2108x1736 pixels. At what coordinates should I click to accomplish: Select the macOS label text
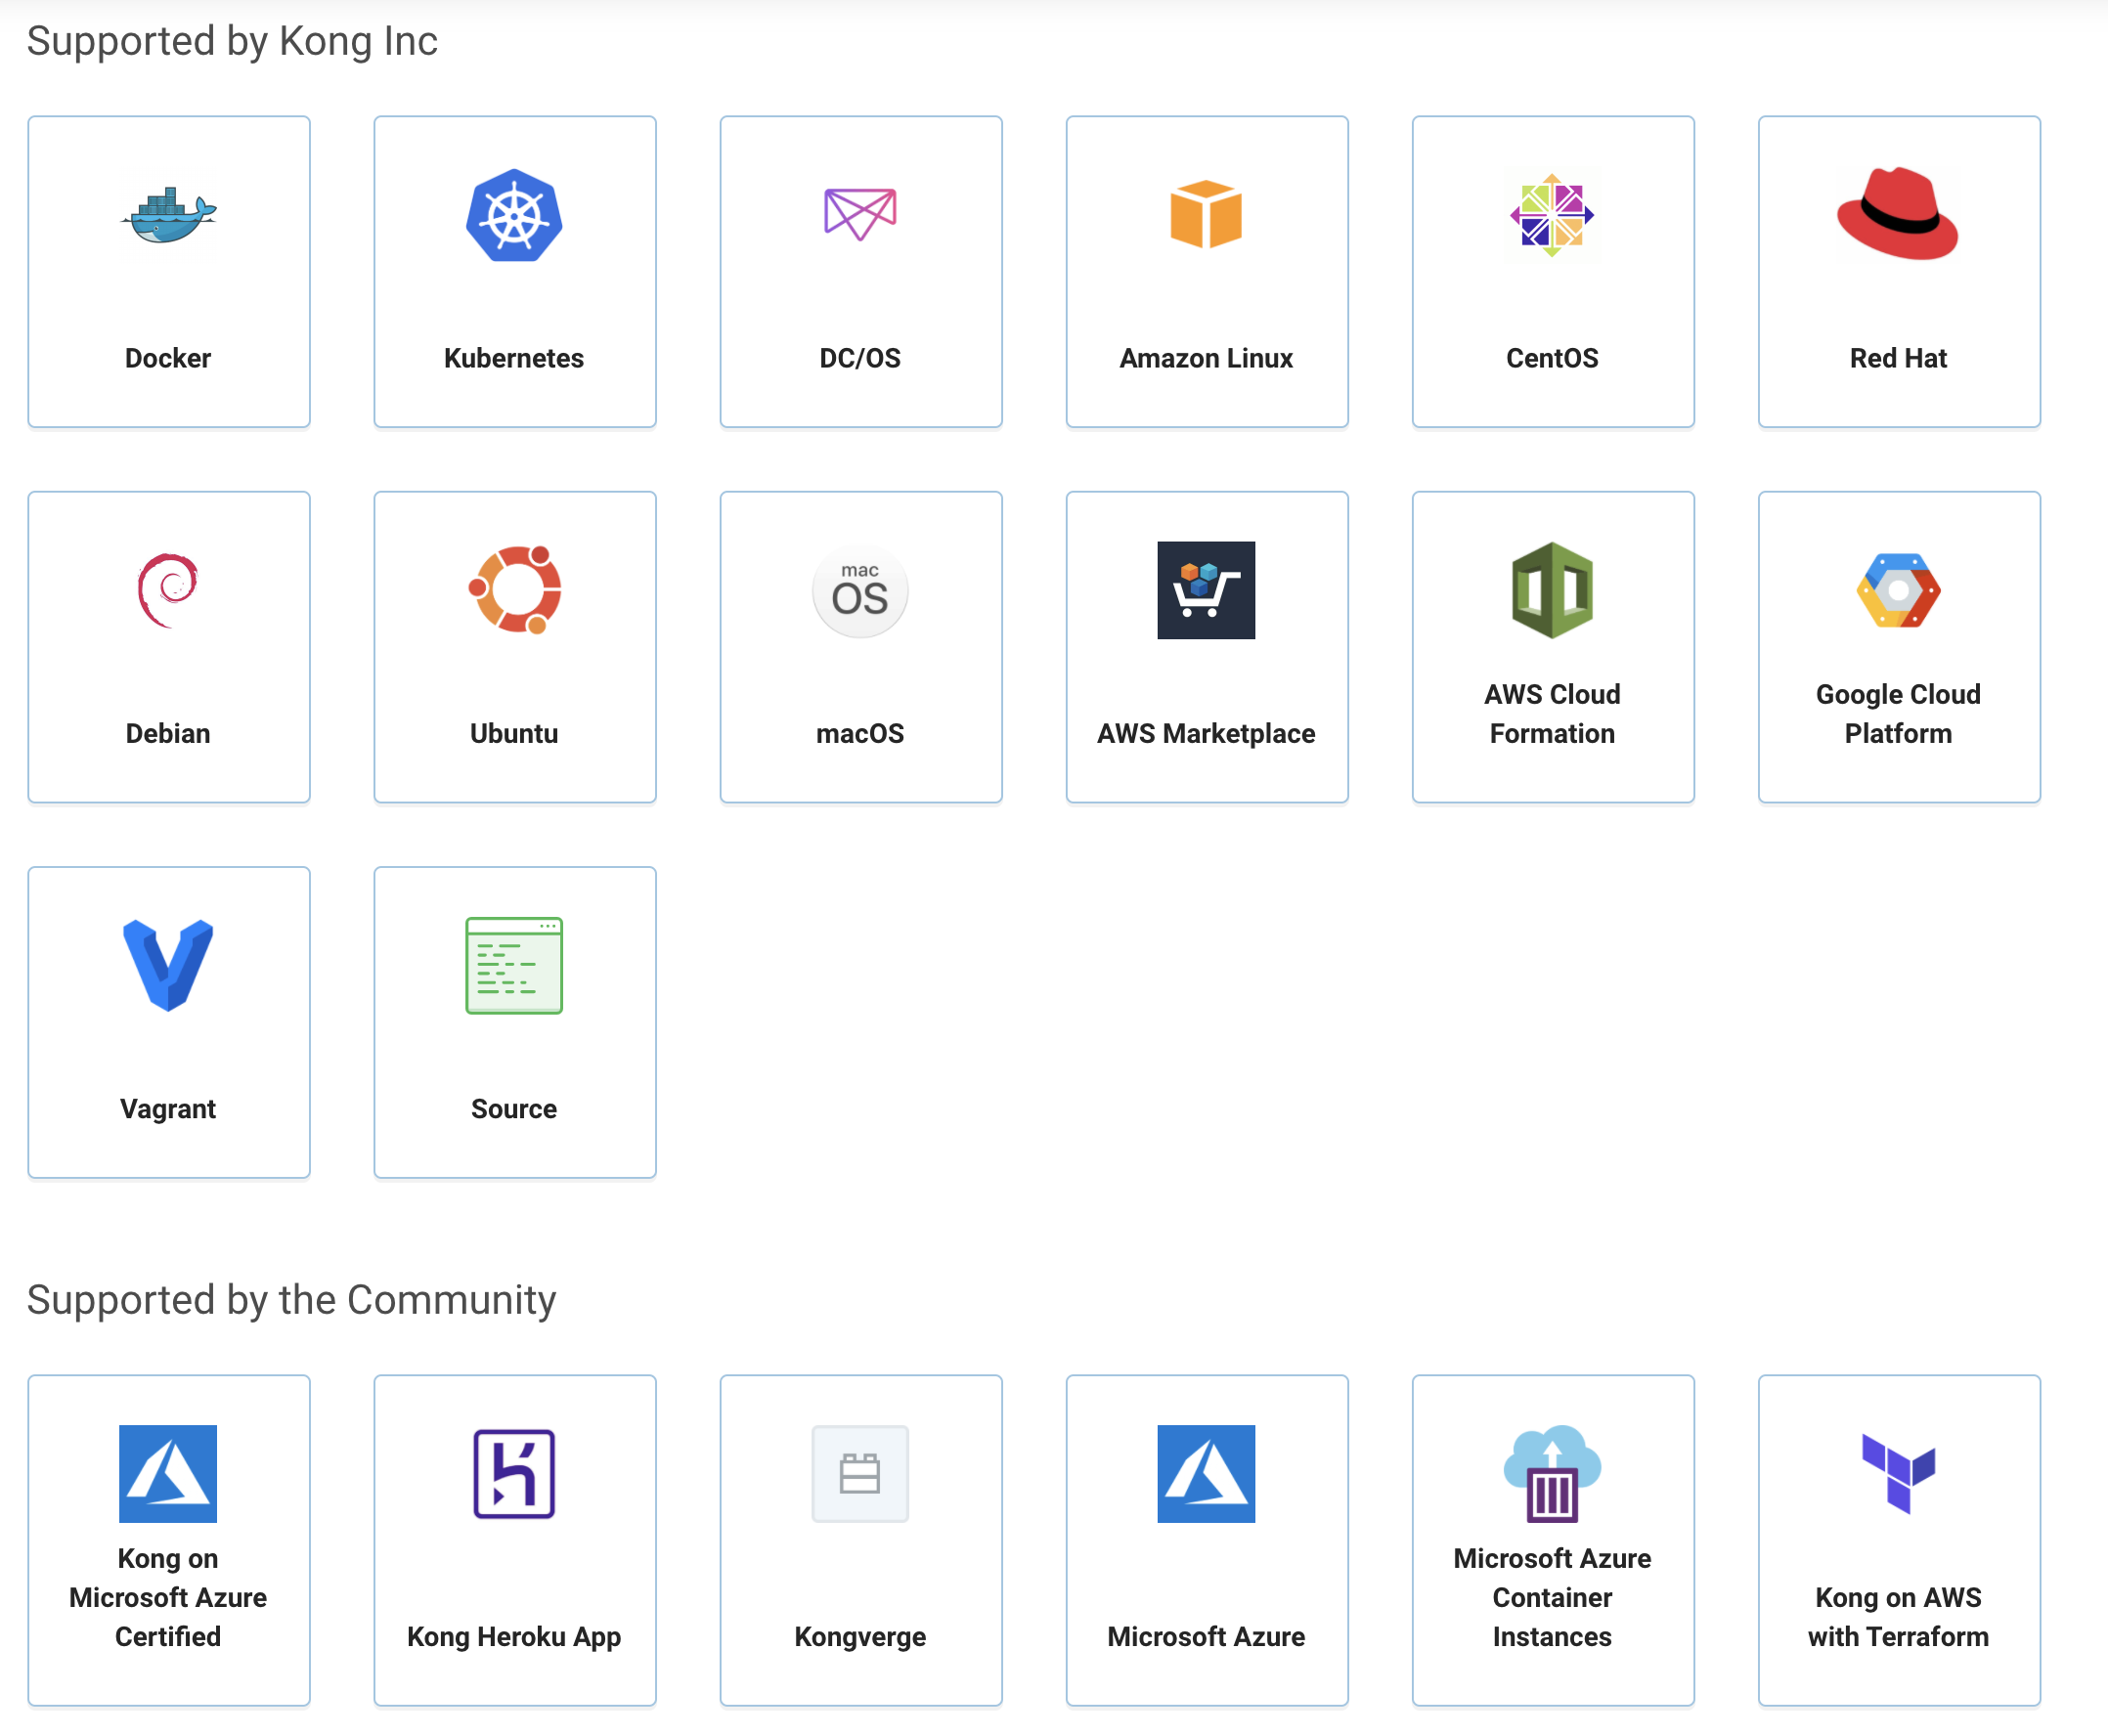[x=860, y=733]
